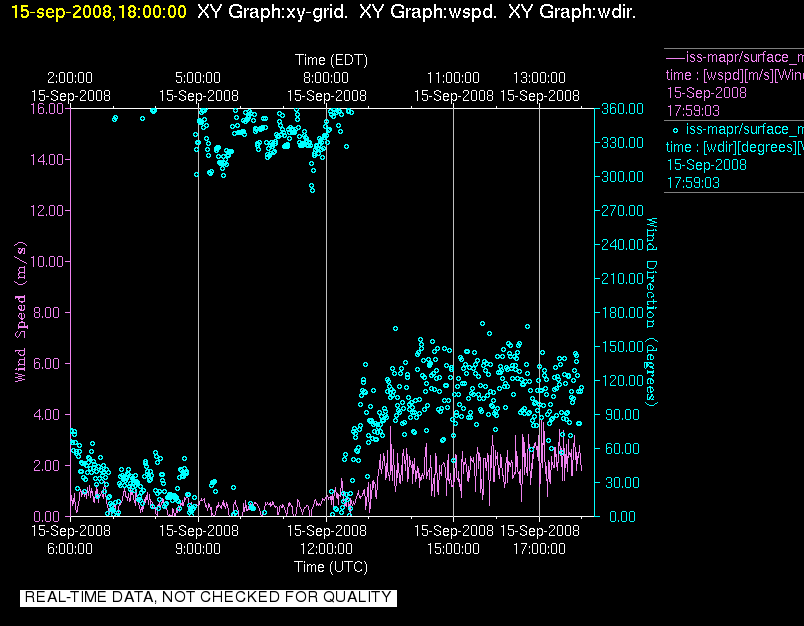804x626 pixels.
Task: Click the 360.00 wind direction tick value
Action: (x=622, y=109)
